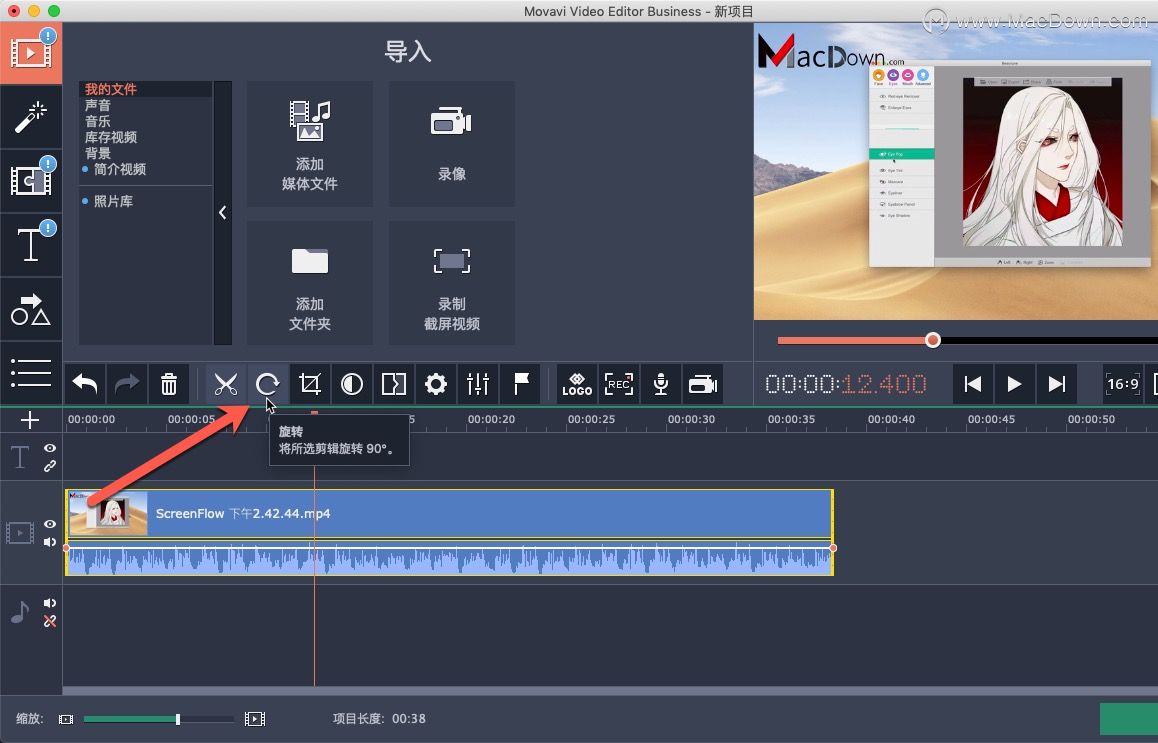Image resolution: width=1158 pixels, height=743 pixels.
Task: Select 简介视频 category
Action: tap(120, 169)
